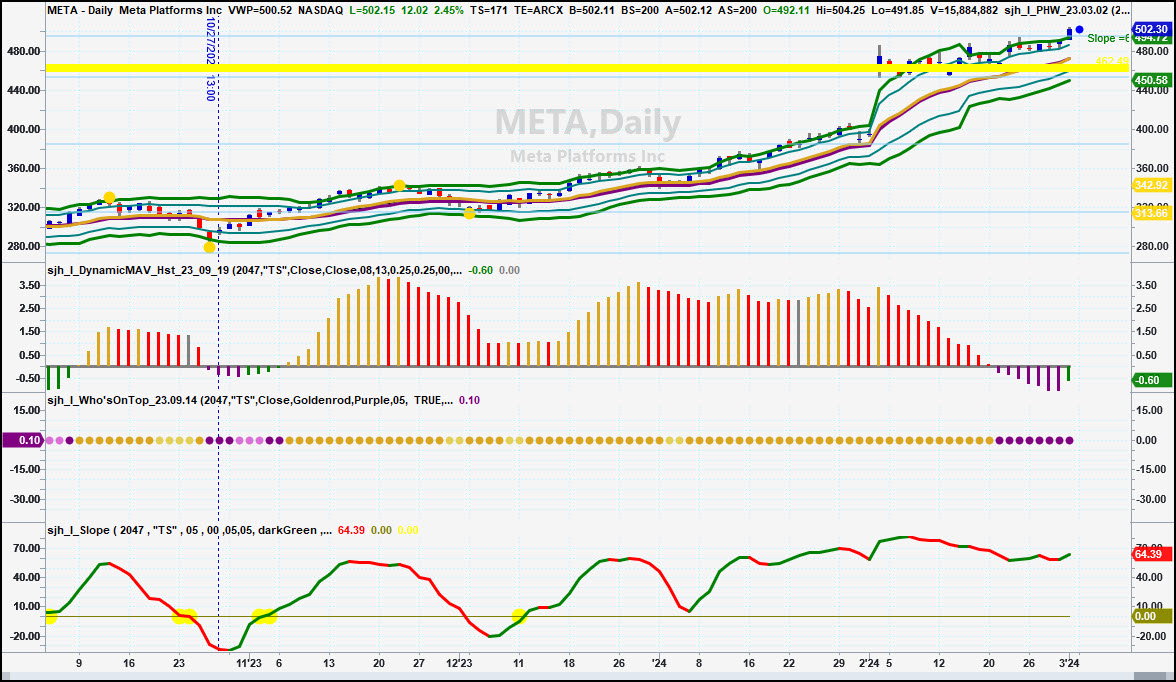Image resolution: width=1176 pixels, height=682 pixels.
Task: Select the last price L=502.15
Action: coord(372,11)
